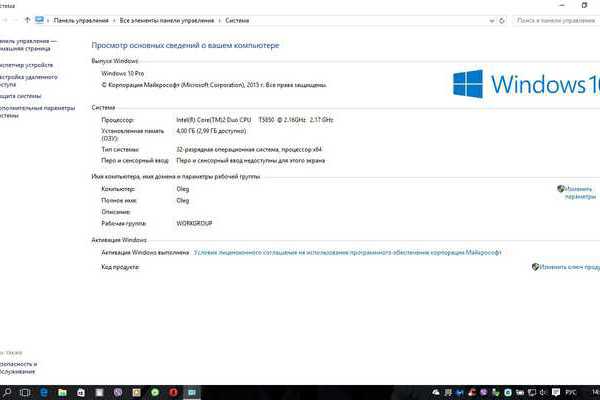Select the Код продукта label
This screenshot has width=600, height=400.
click(120, 267)
